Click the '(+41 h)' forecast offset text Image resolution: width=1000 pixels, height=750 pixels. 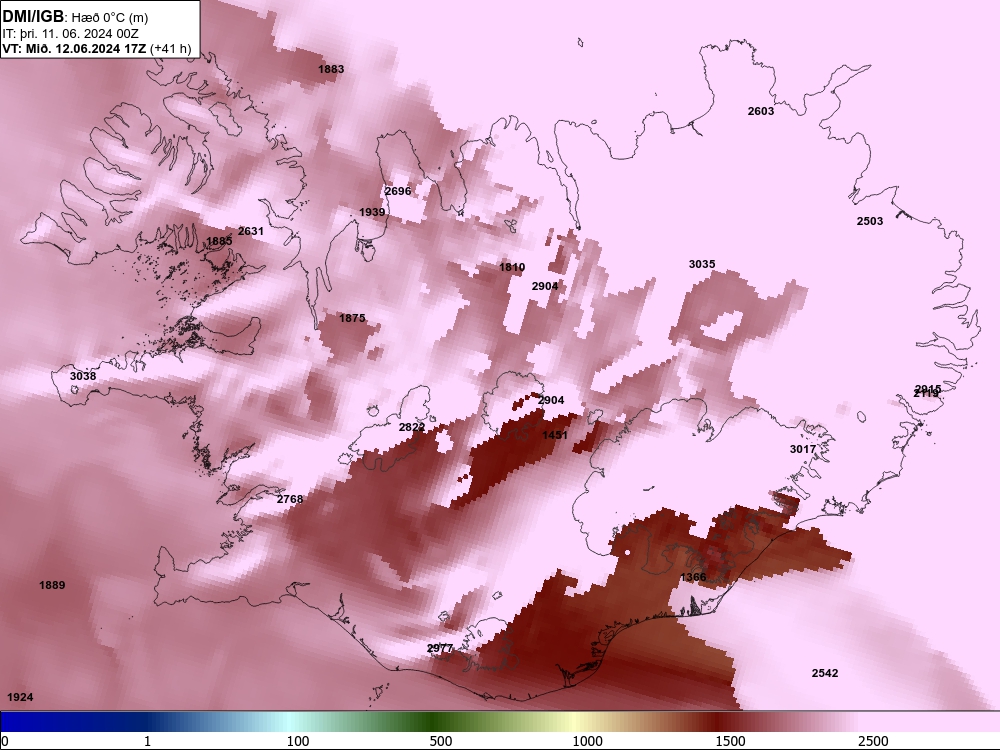click(x=171, y=48)
